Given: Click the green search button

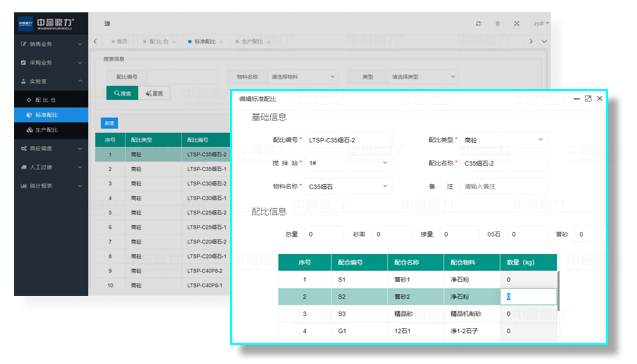Looking at the screenshot, I should click(122, 93).
